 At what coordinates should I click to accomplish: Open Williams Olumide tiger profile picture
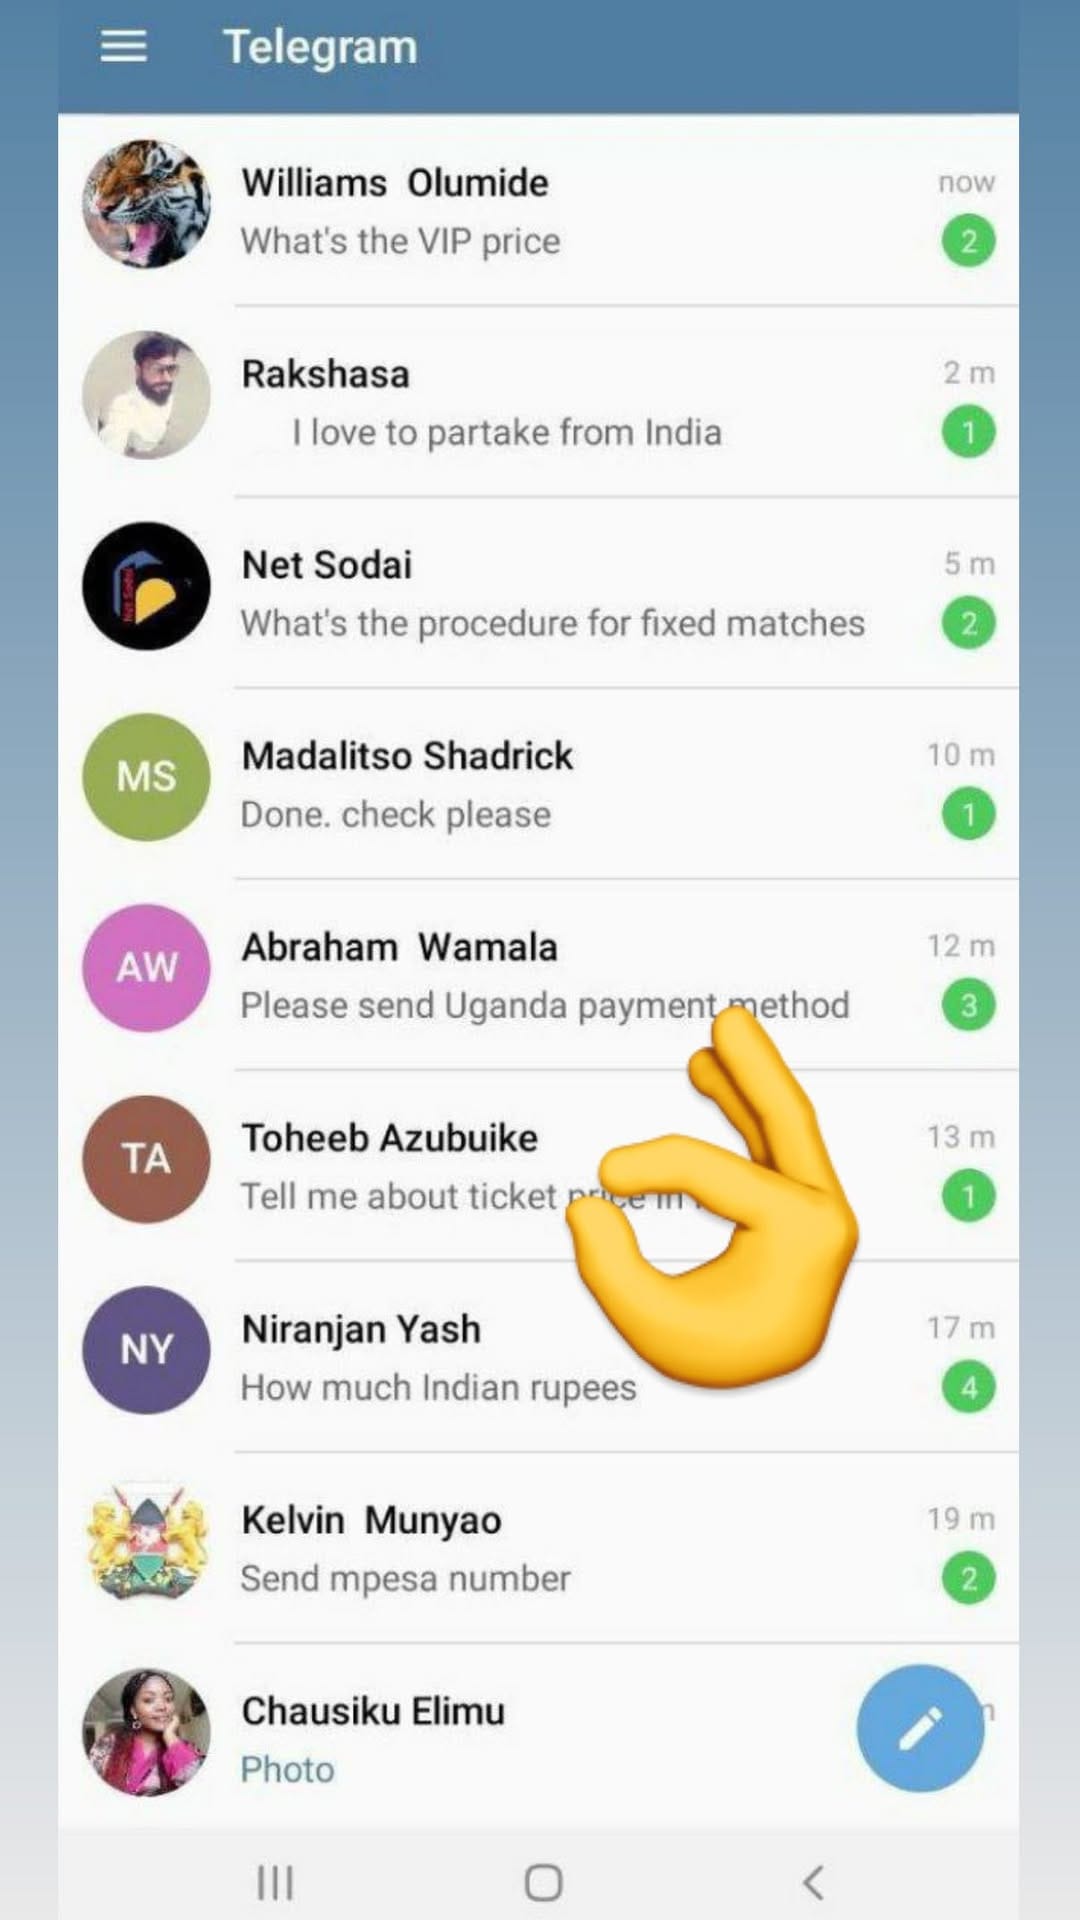147,204
